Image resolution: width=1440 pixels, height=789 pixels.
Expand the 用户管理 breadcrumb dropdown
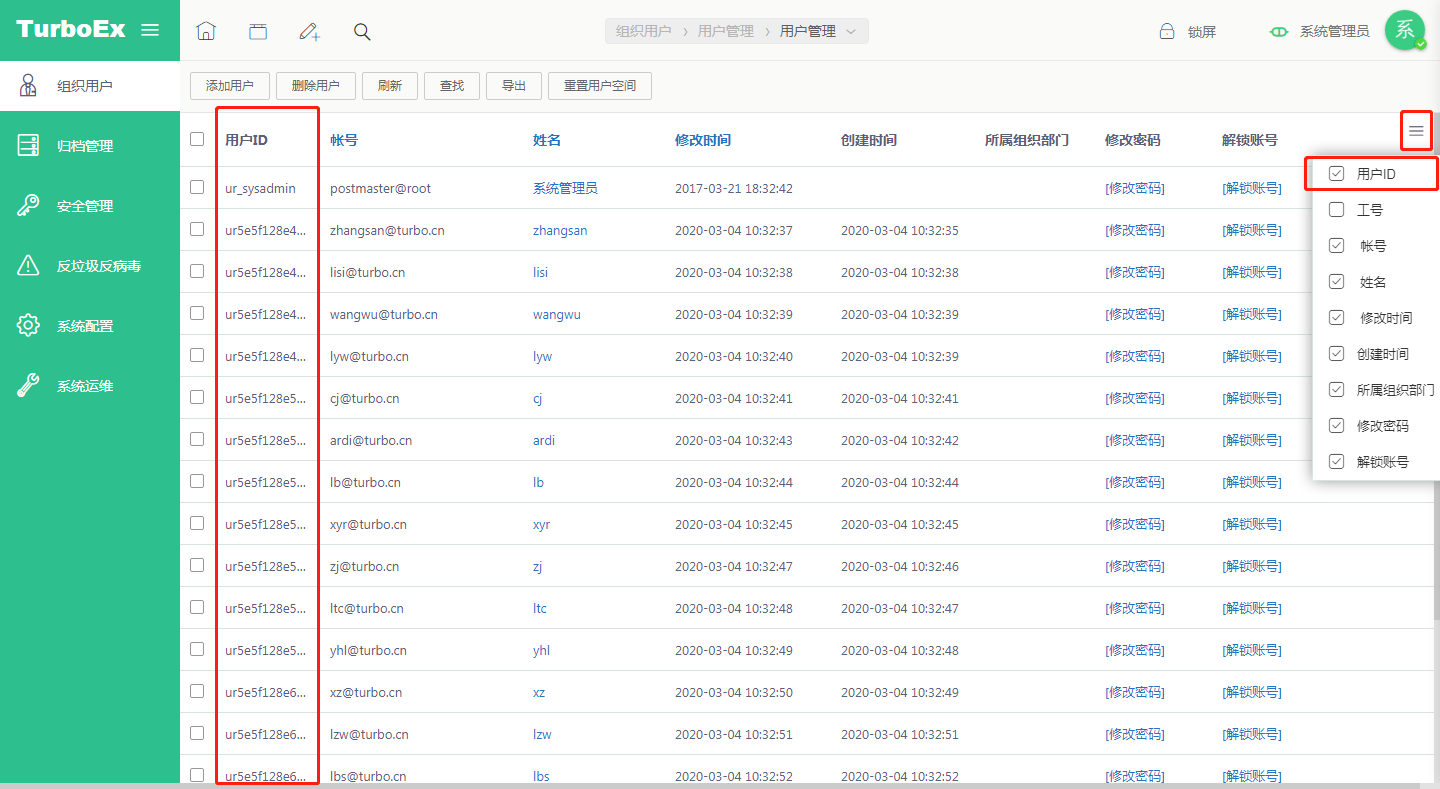(x=851, y=31)
